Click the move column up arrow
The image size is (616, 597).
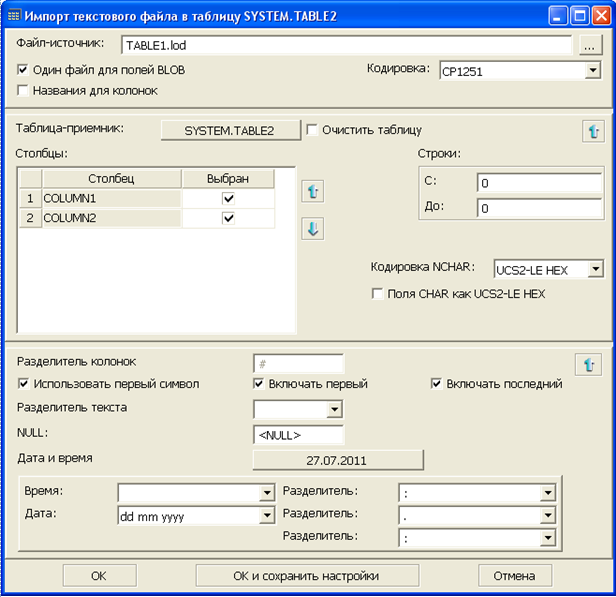(x=313, y=190)
